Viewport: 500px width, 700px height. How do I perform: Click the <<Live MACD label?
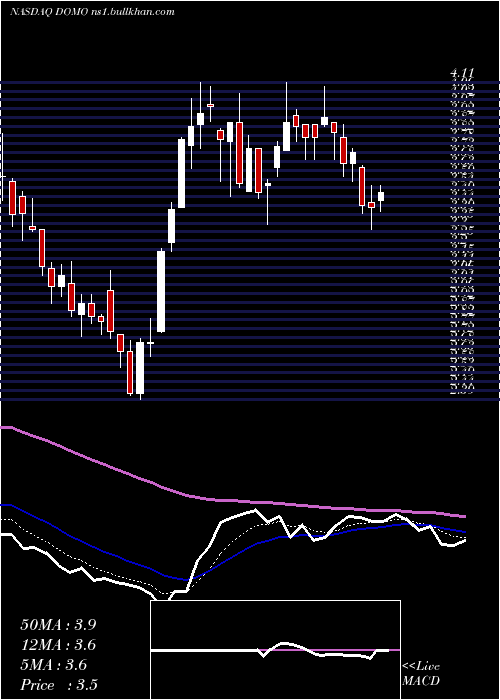coord(421,674)
